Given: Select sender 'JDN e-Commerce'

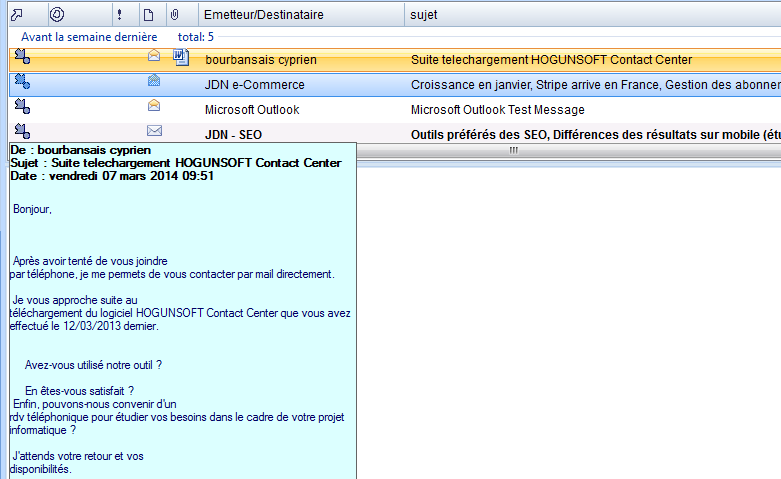Looking at the screenshot, I should click(255, 85).
